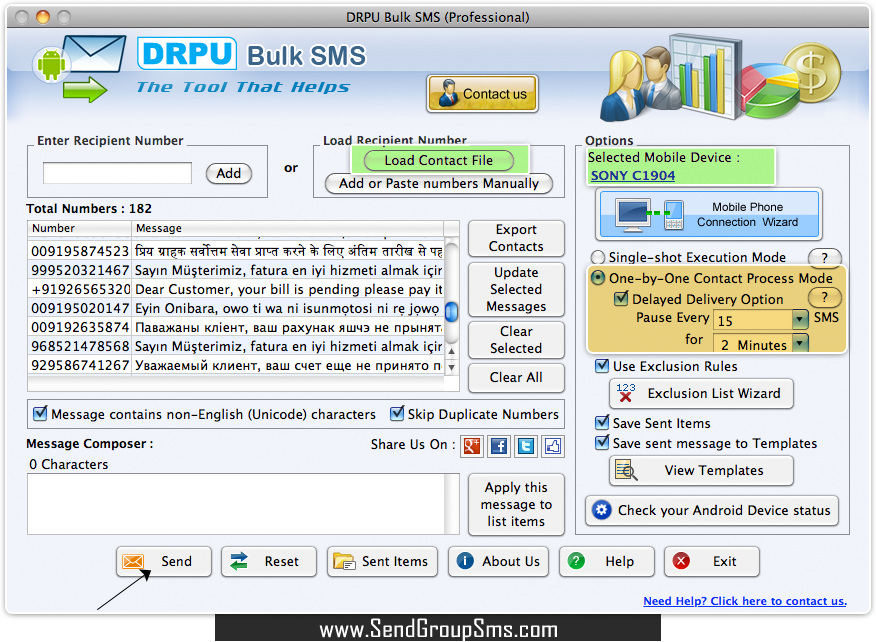
Task: Select row with number 009192635874
Action: (235, 327)
